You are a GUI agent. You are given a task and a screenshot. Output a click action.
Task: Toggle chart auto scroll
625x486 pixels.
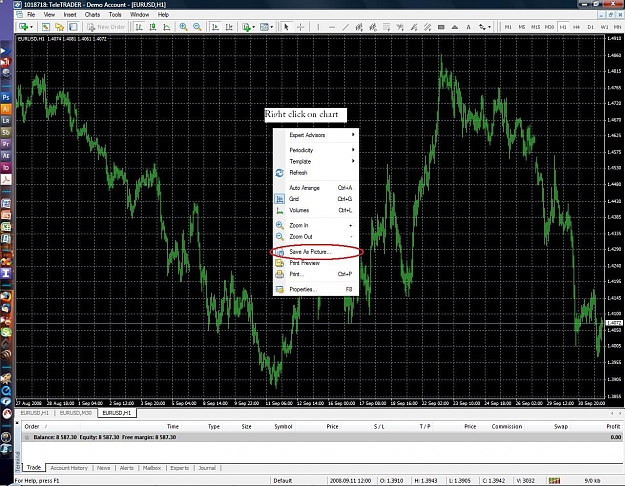coord(215,27)
